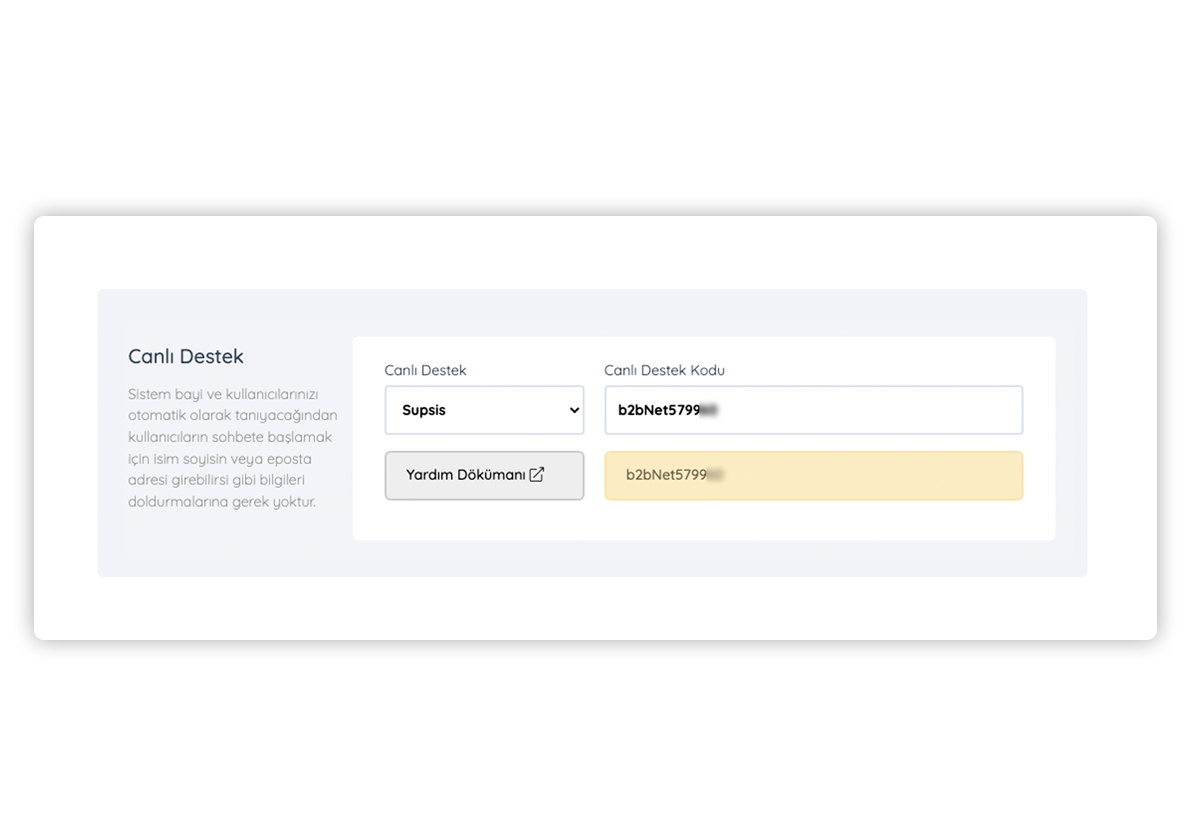Click the Yardım Dökümanı label text

coord(466,475)
